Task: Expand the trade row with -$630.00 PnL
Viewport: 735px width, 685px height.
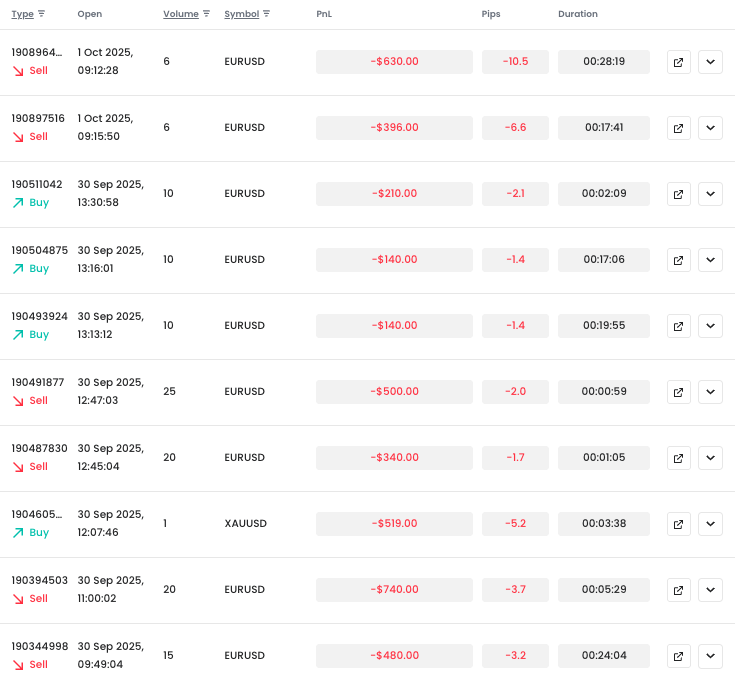Action: point(710,62)
